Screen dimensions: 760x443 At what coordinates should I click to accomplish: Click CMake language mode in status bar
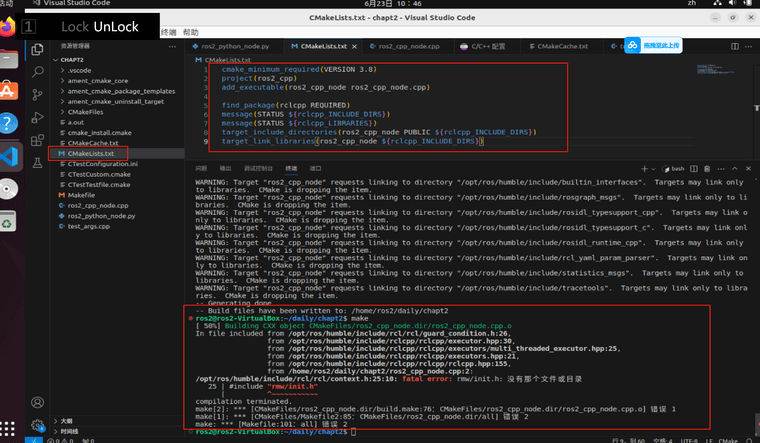click(728, 441)
